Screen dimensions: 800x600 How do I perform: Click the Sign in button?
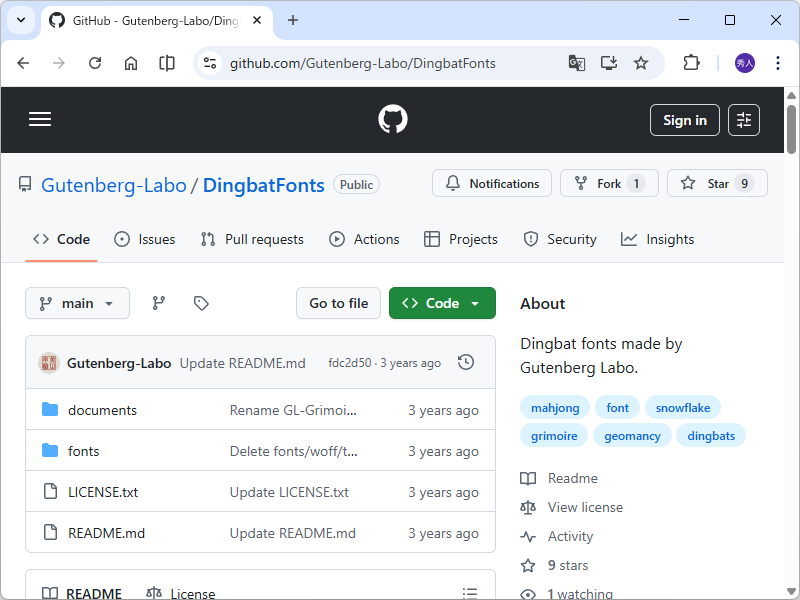click(x=685, y=120)
